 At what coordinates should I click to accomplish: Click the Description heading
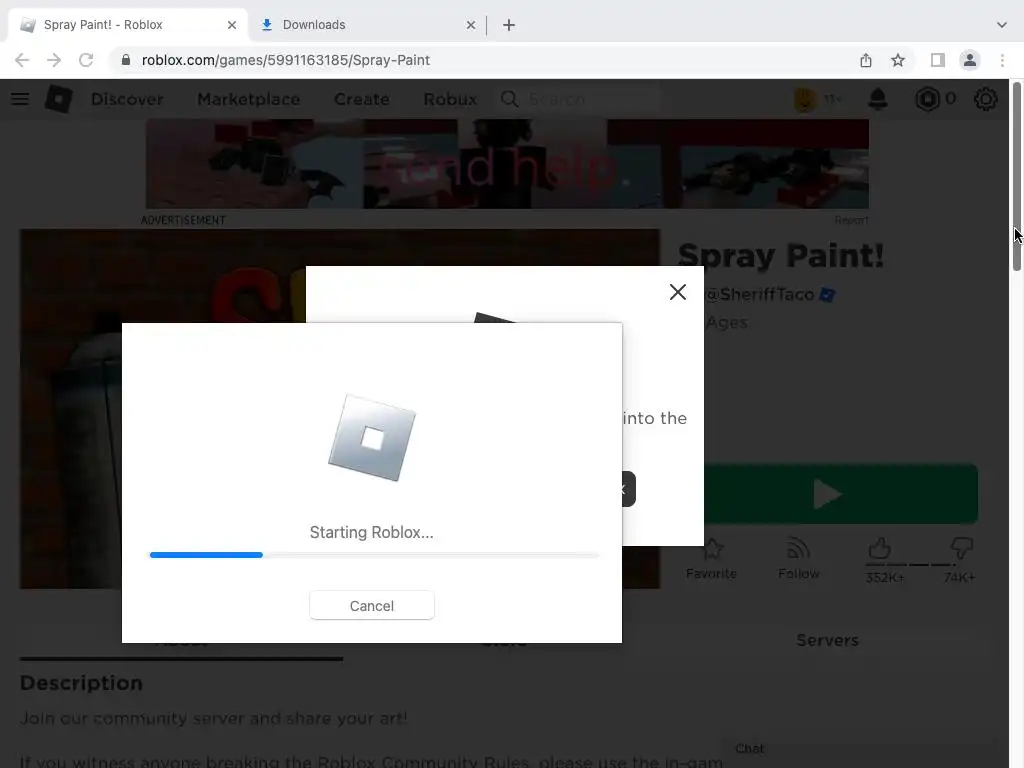[82, 682]
